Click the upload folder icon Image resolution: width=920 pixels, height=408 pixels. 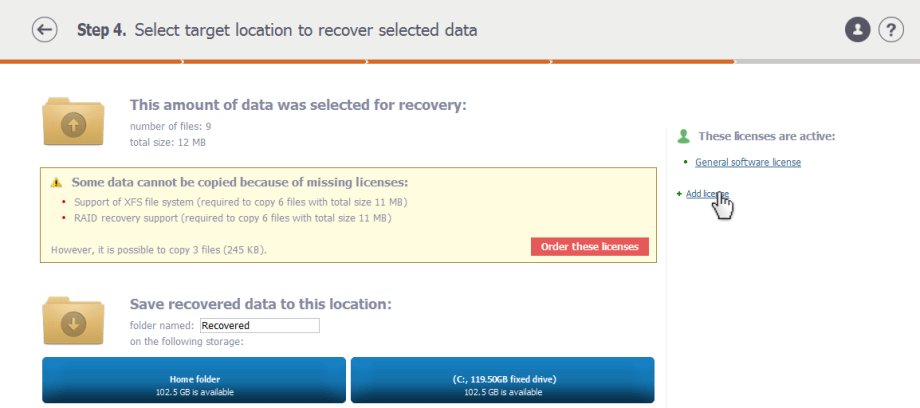pyautogui.click(x=73, y=122)
